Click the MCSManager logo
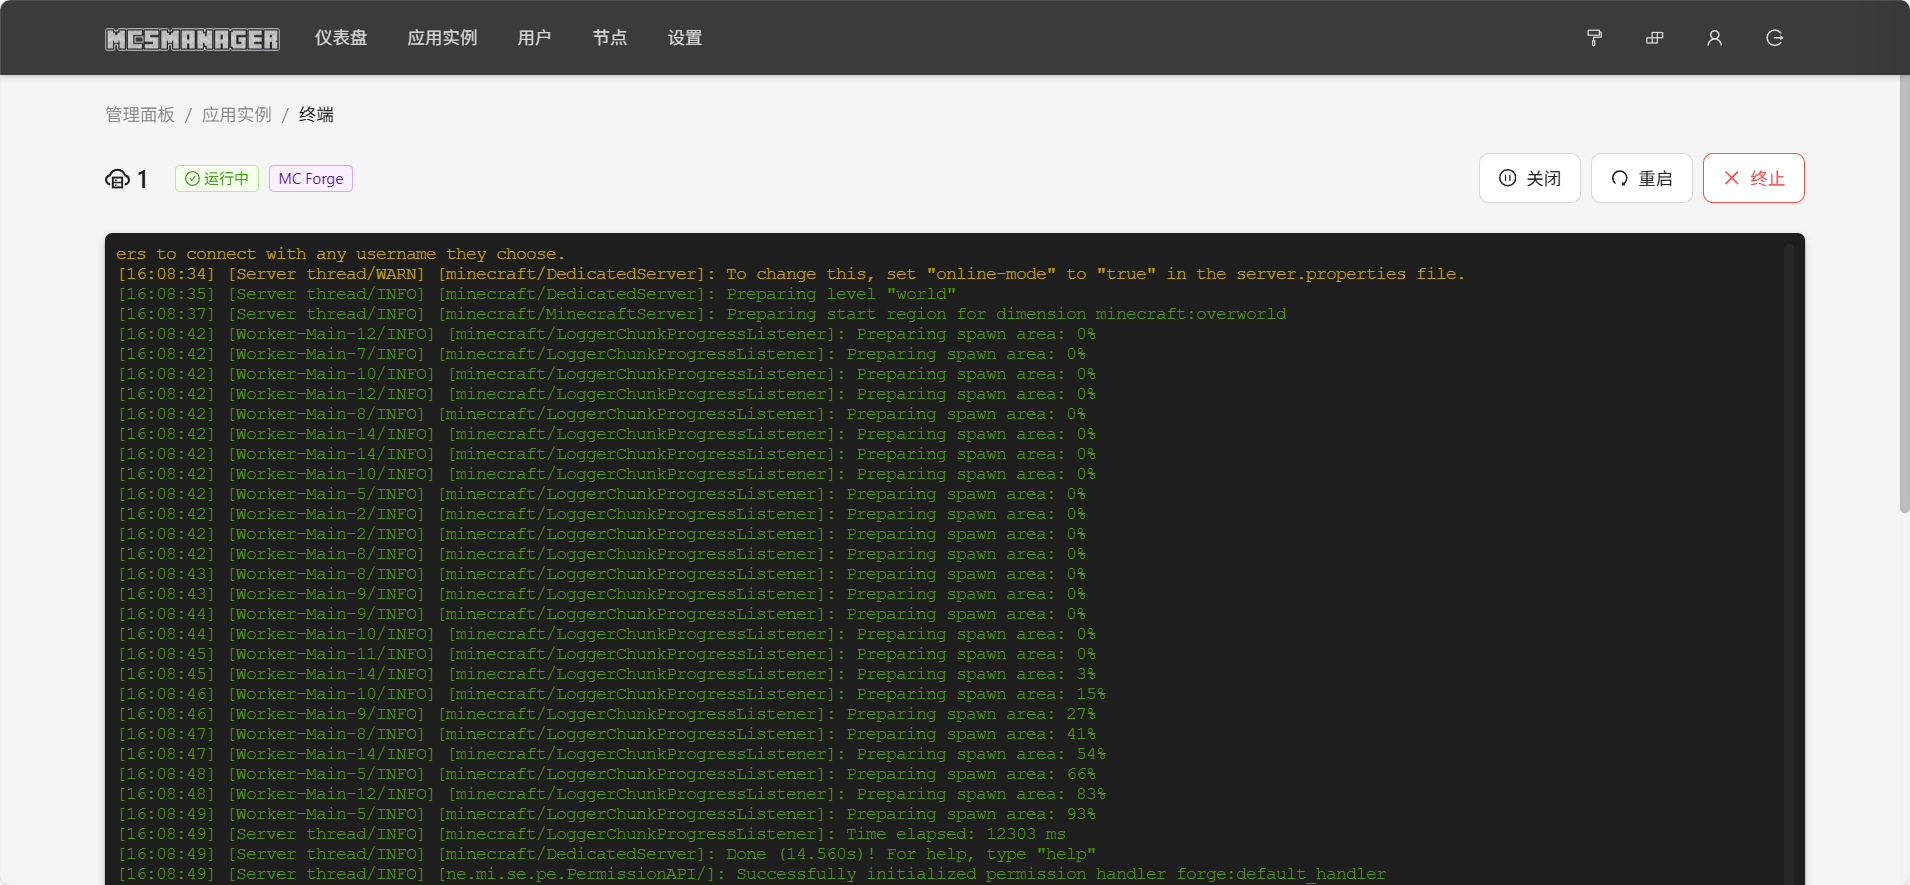The width and height of the screenshot is (1910, 885). click(192, 39)
